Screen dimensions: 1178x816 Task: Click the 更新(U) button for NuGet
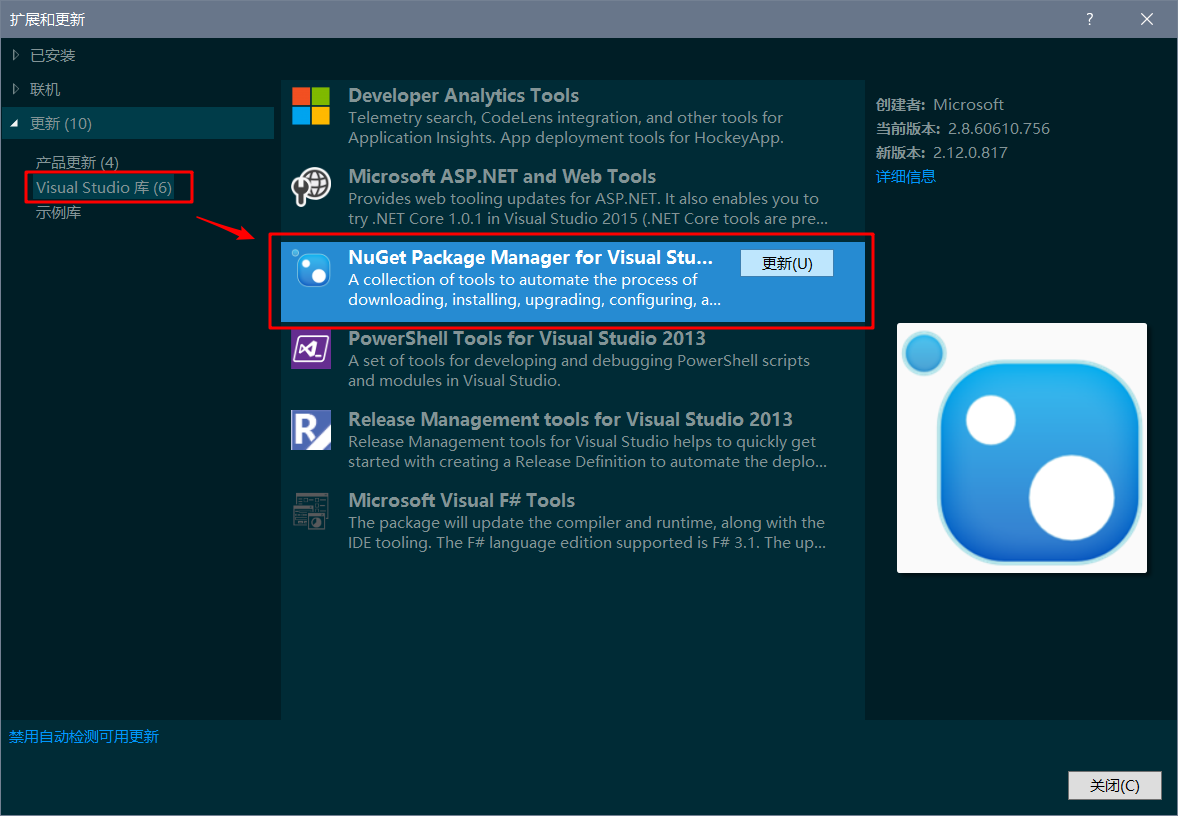787,262
